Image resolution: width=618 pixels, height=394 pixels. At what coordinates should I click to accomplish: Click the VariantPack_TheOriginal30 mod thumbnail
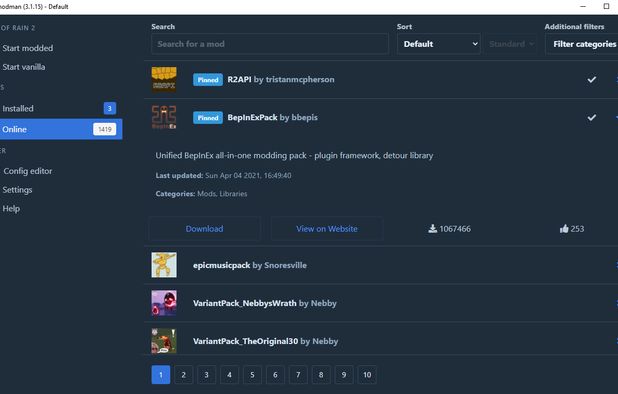164,341
